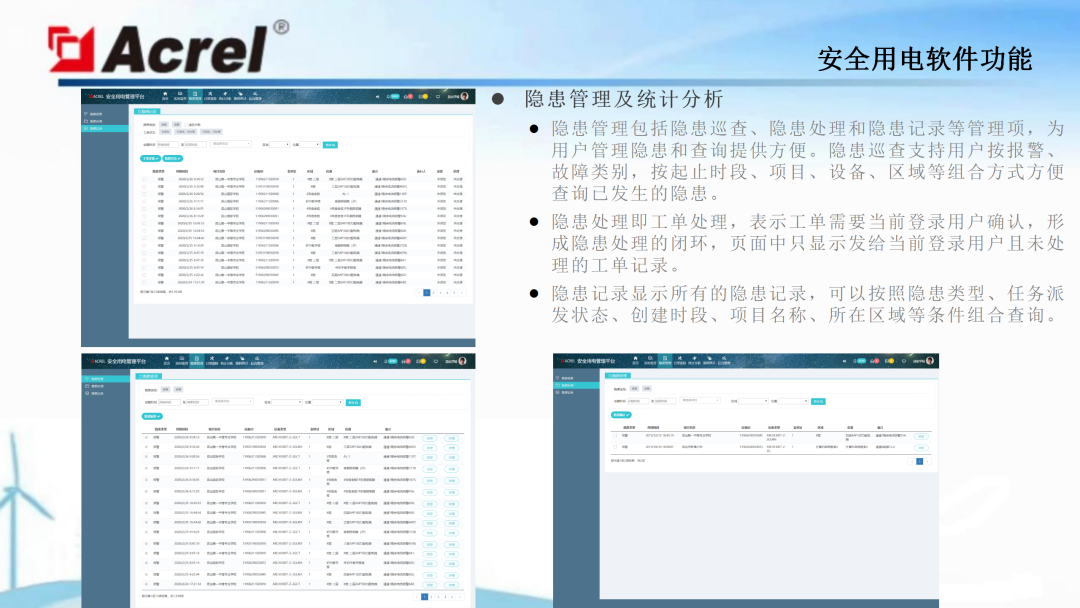Click monitor icon in the 隐患巡查 screenshot header

tap(435, 361)
